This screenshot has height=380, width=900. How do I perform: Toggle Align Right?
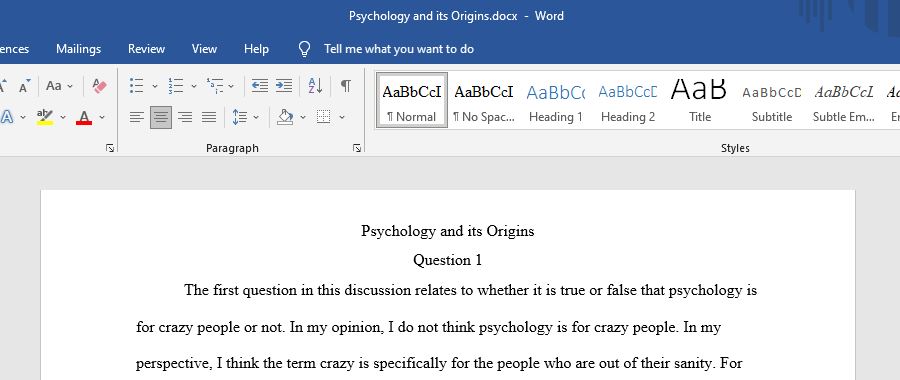(x=185, y=117)
